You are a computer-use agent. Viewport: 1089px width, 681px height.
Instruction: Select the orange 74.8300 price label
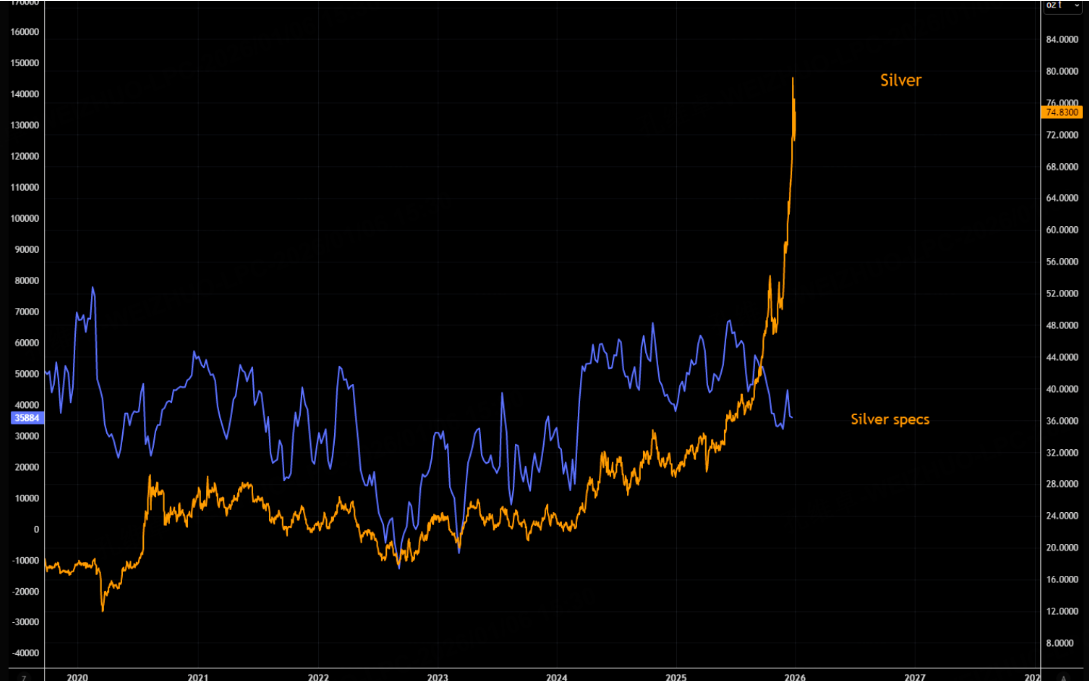(x=1062, y=112)
